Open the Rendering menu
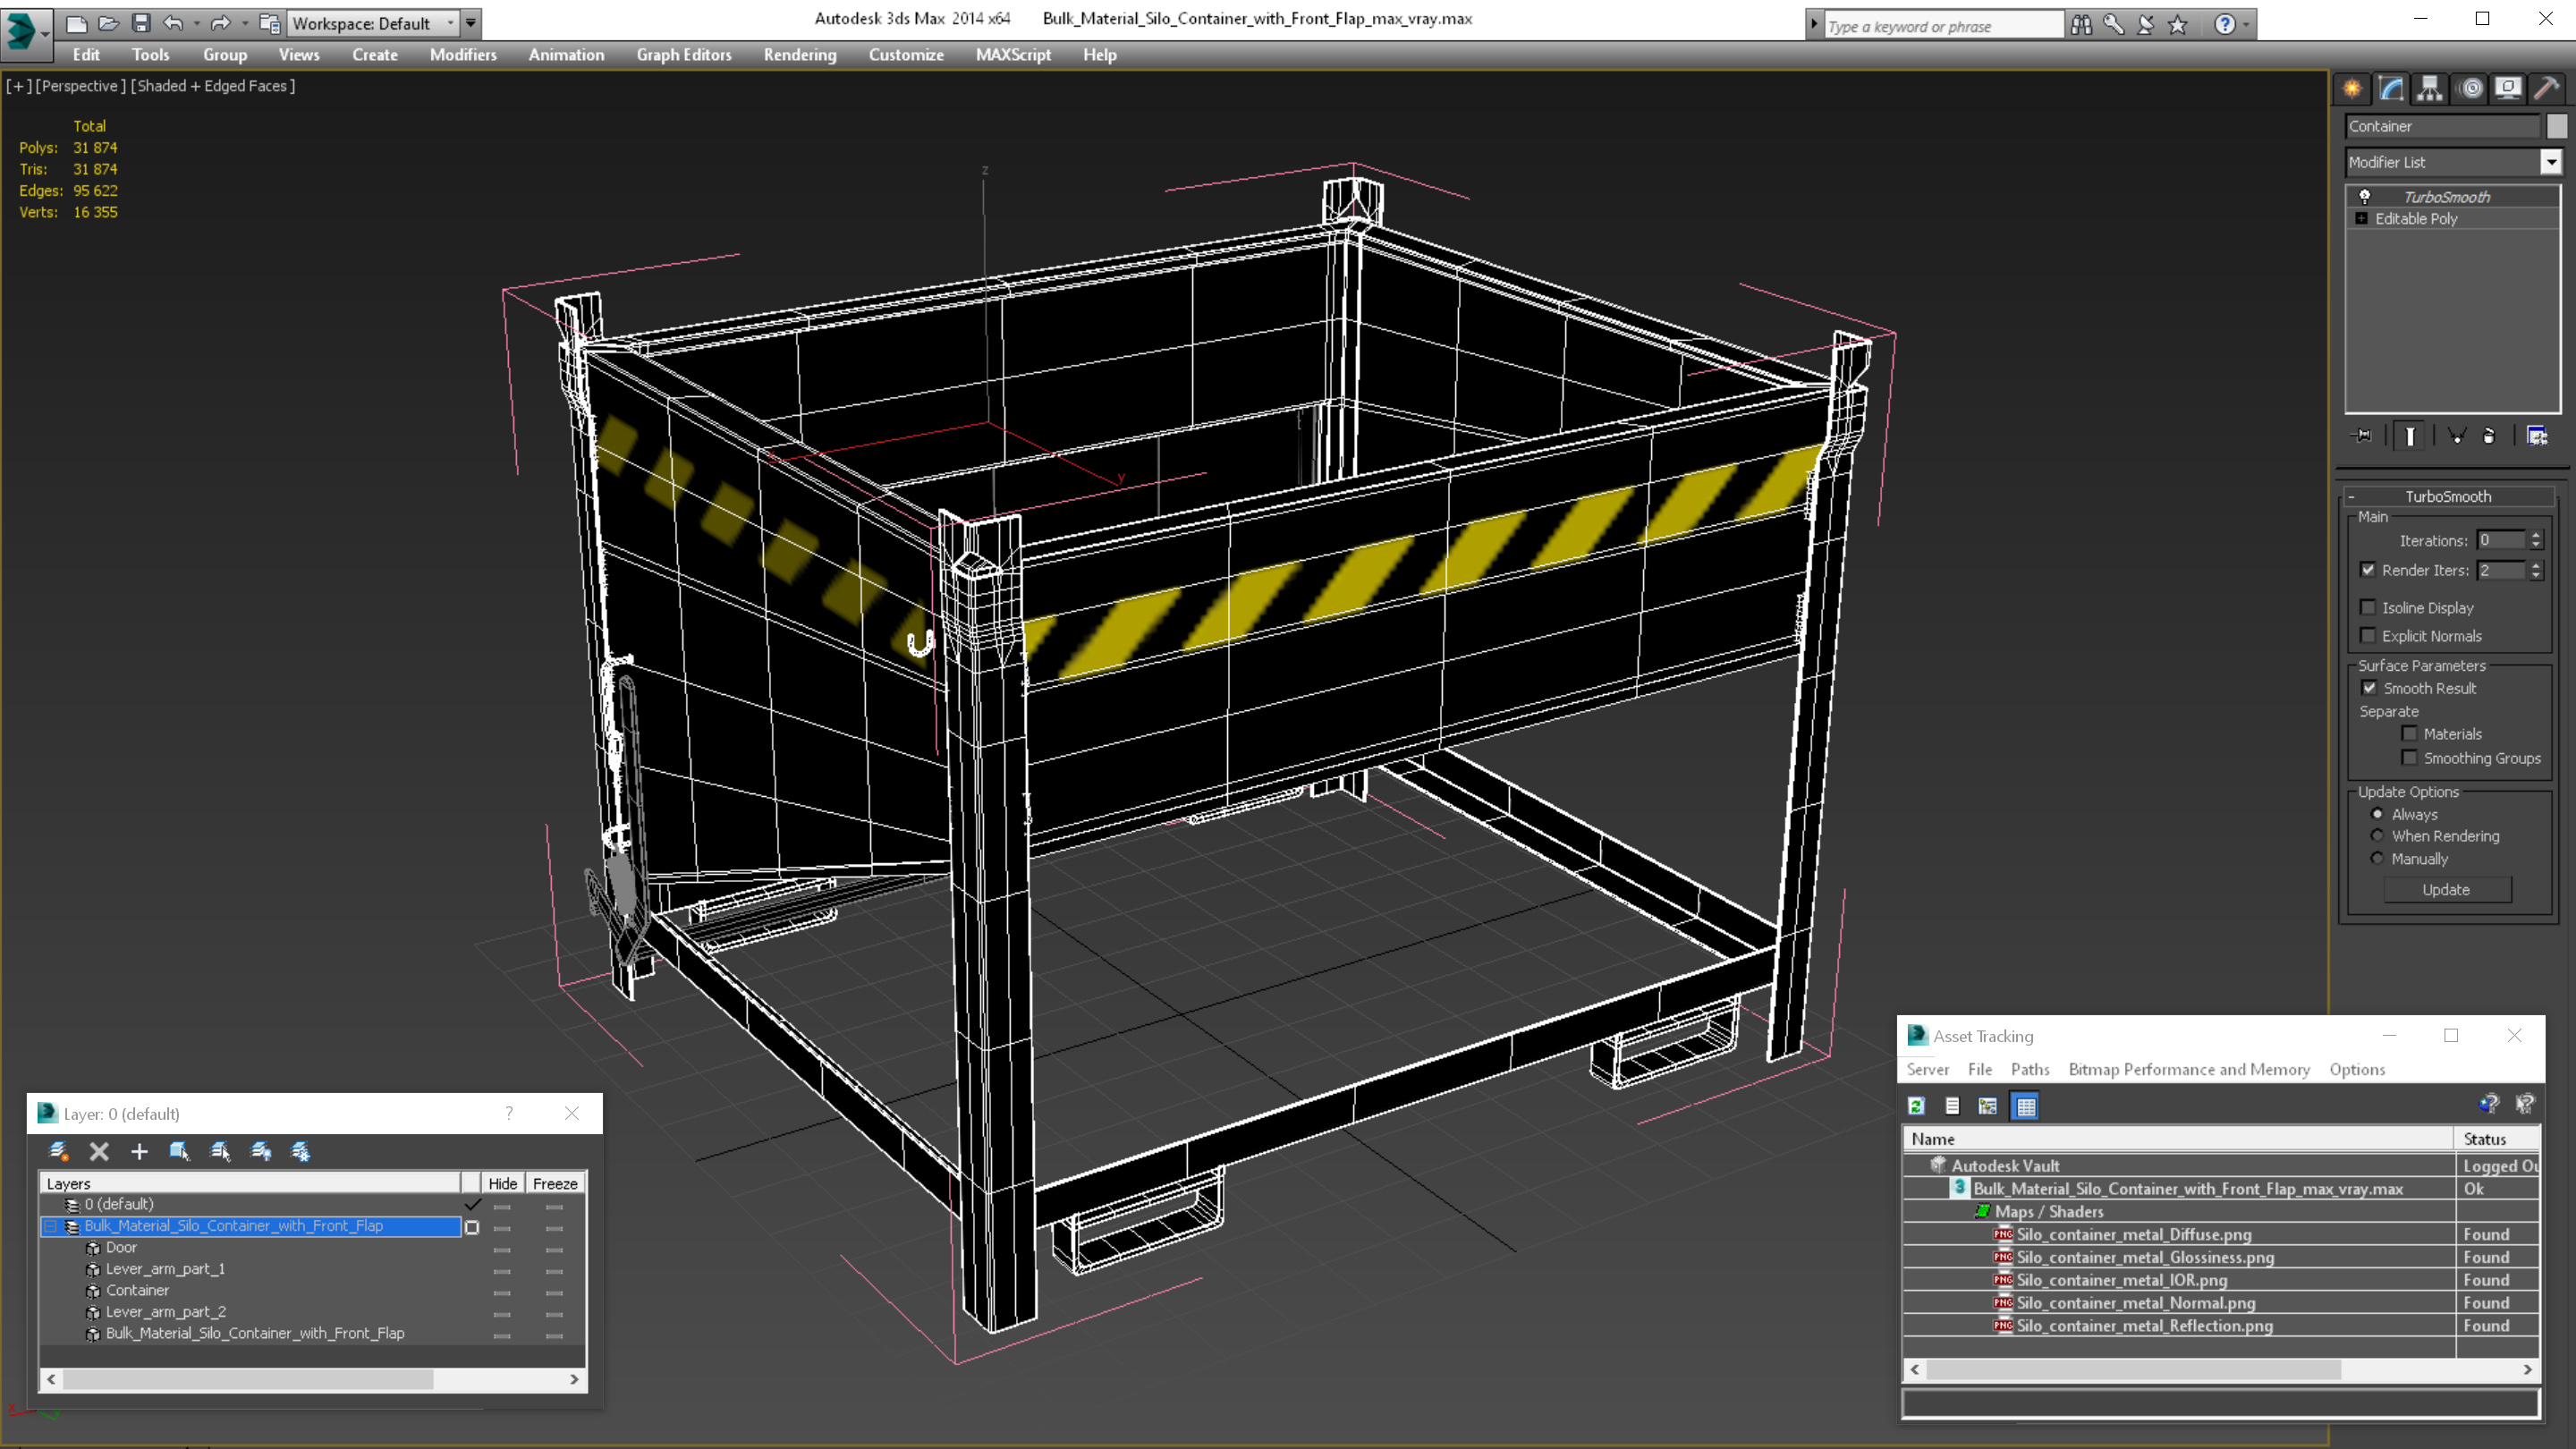 (799, 55)
